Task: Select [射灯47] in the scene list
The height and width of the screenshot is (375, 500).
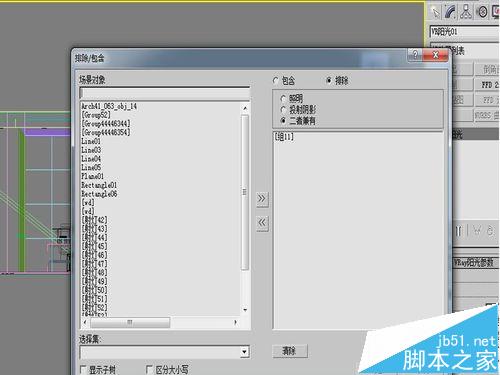Action: point(95,264)
